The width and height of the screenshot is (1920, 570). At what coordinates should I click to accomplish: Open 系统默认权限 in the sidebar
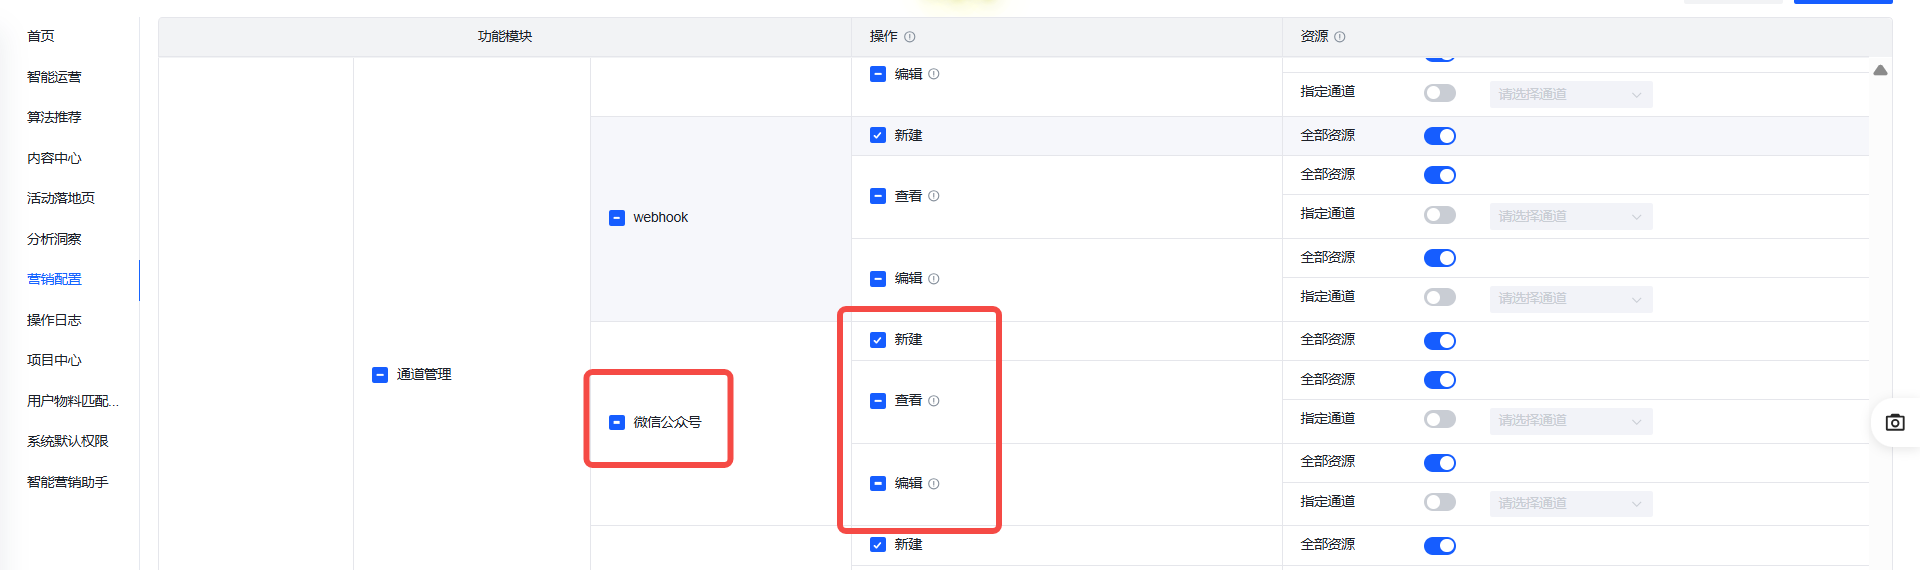pyautogui.click(x=68, y=441)
